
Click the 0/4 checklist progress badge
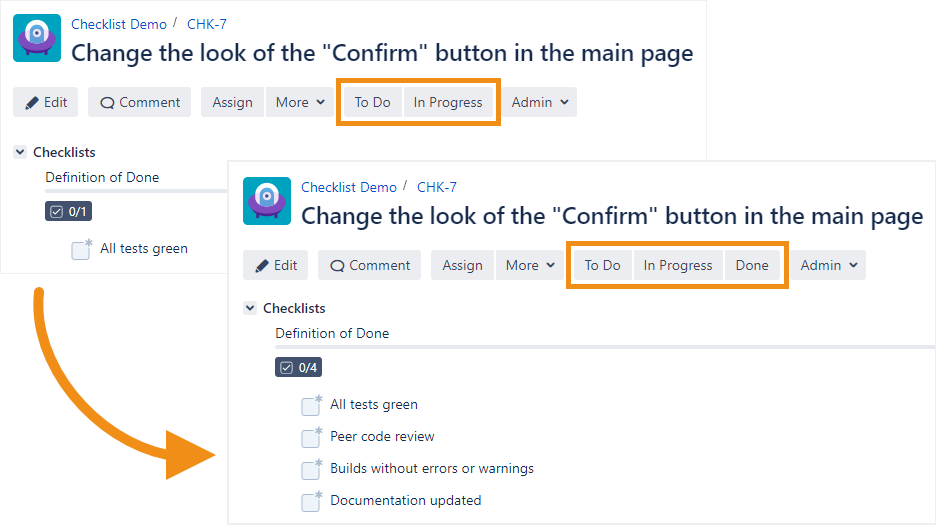(297, 368)
